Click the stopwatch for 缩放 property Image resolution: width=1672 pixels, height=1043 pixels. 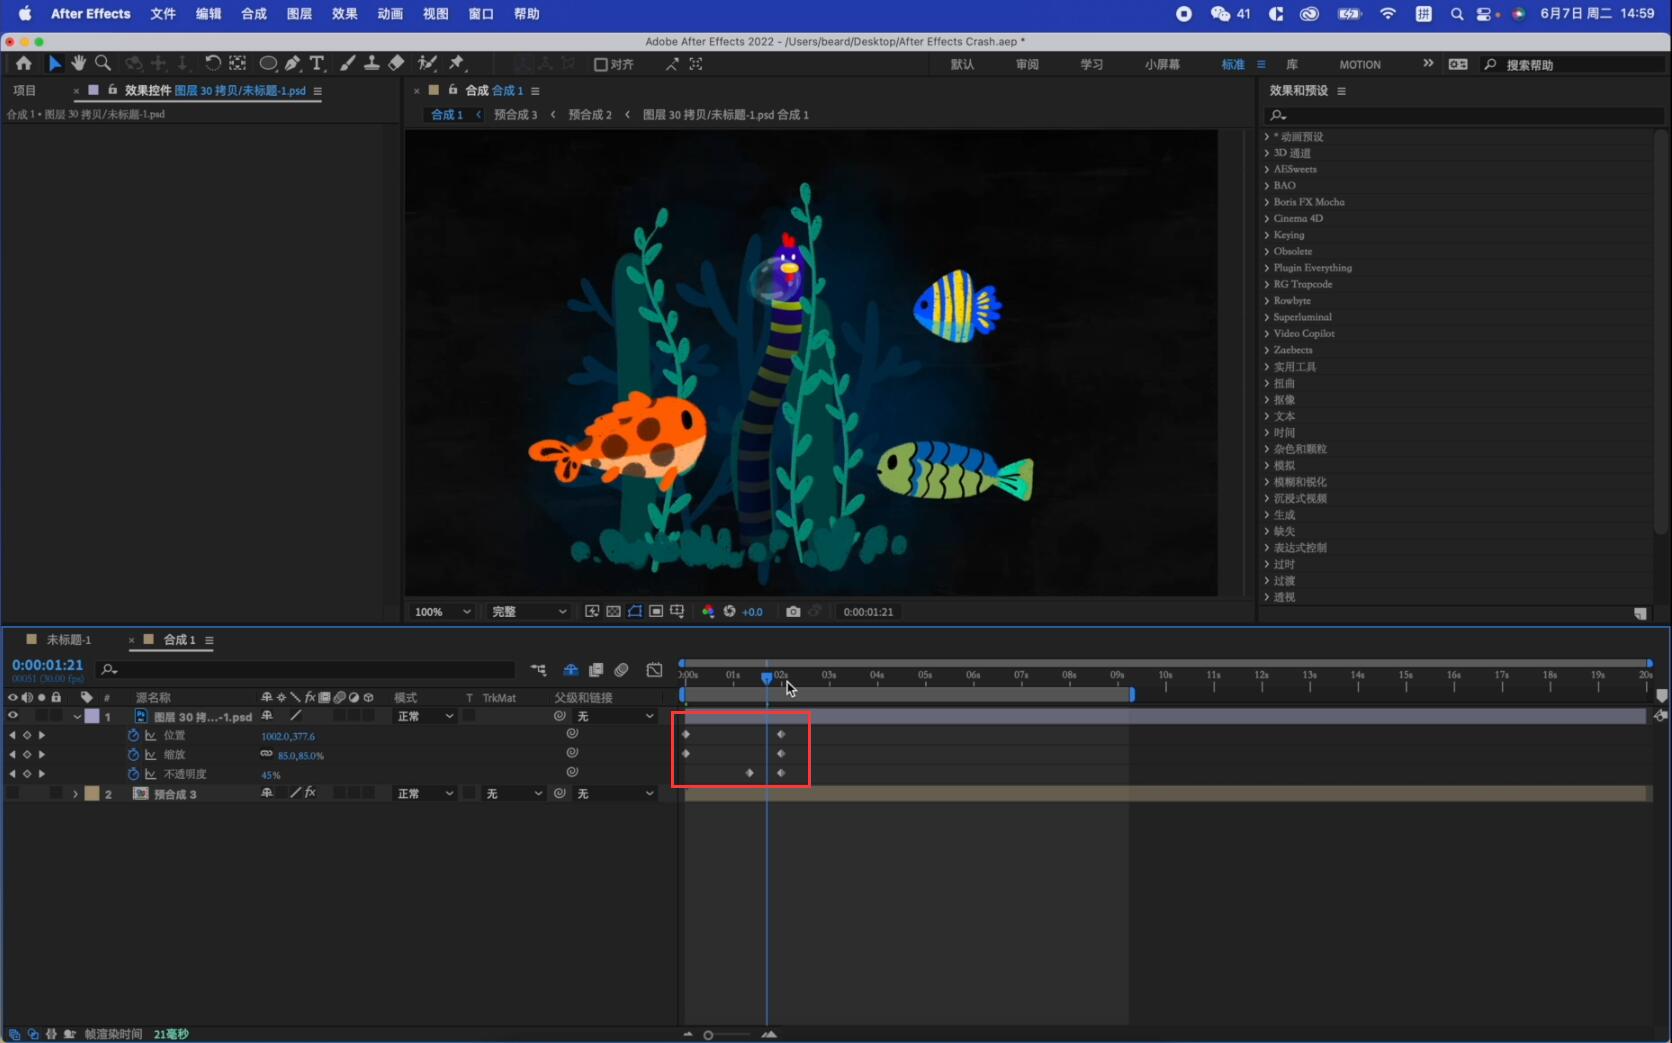[x=133, y=754]
